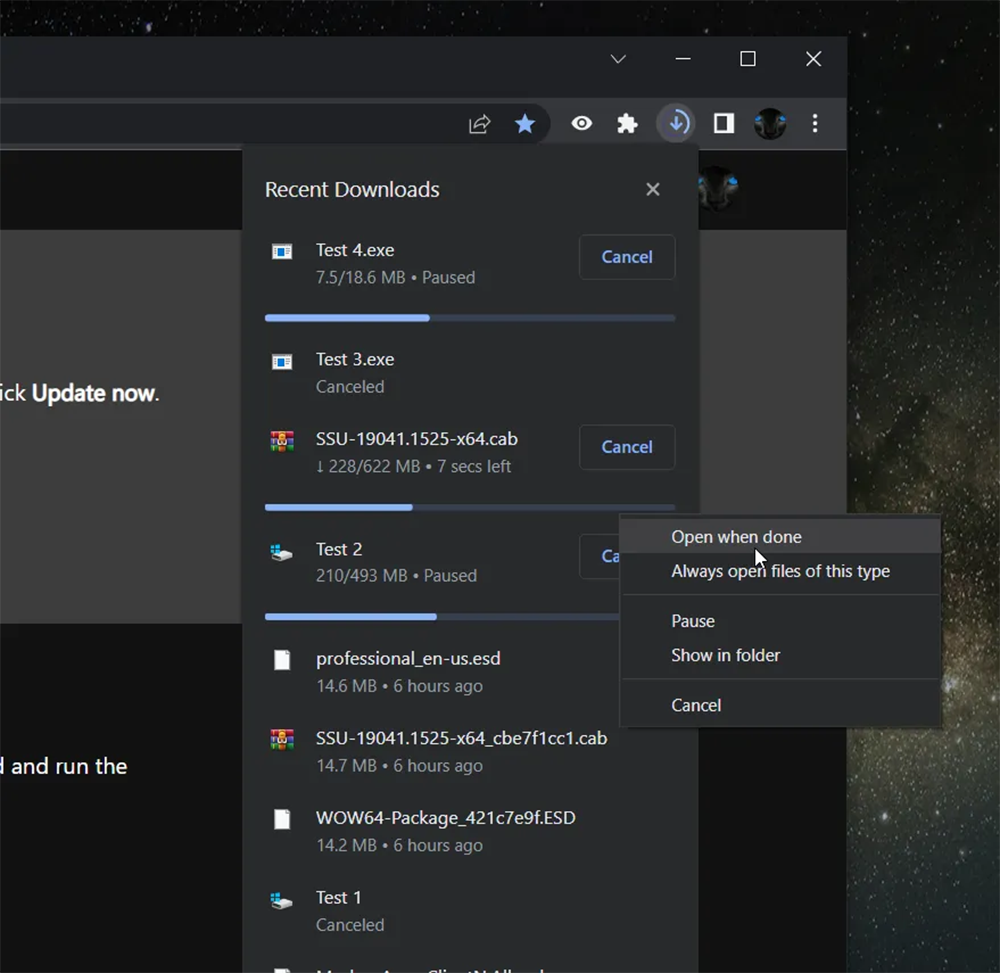Screen dimensions: 1000x973
Task: Close the Recent Downloads panel
Action: 653,189
